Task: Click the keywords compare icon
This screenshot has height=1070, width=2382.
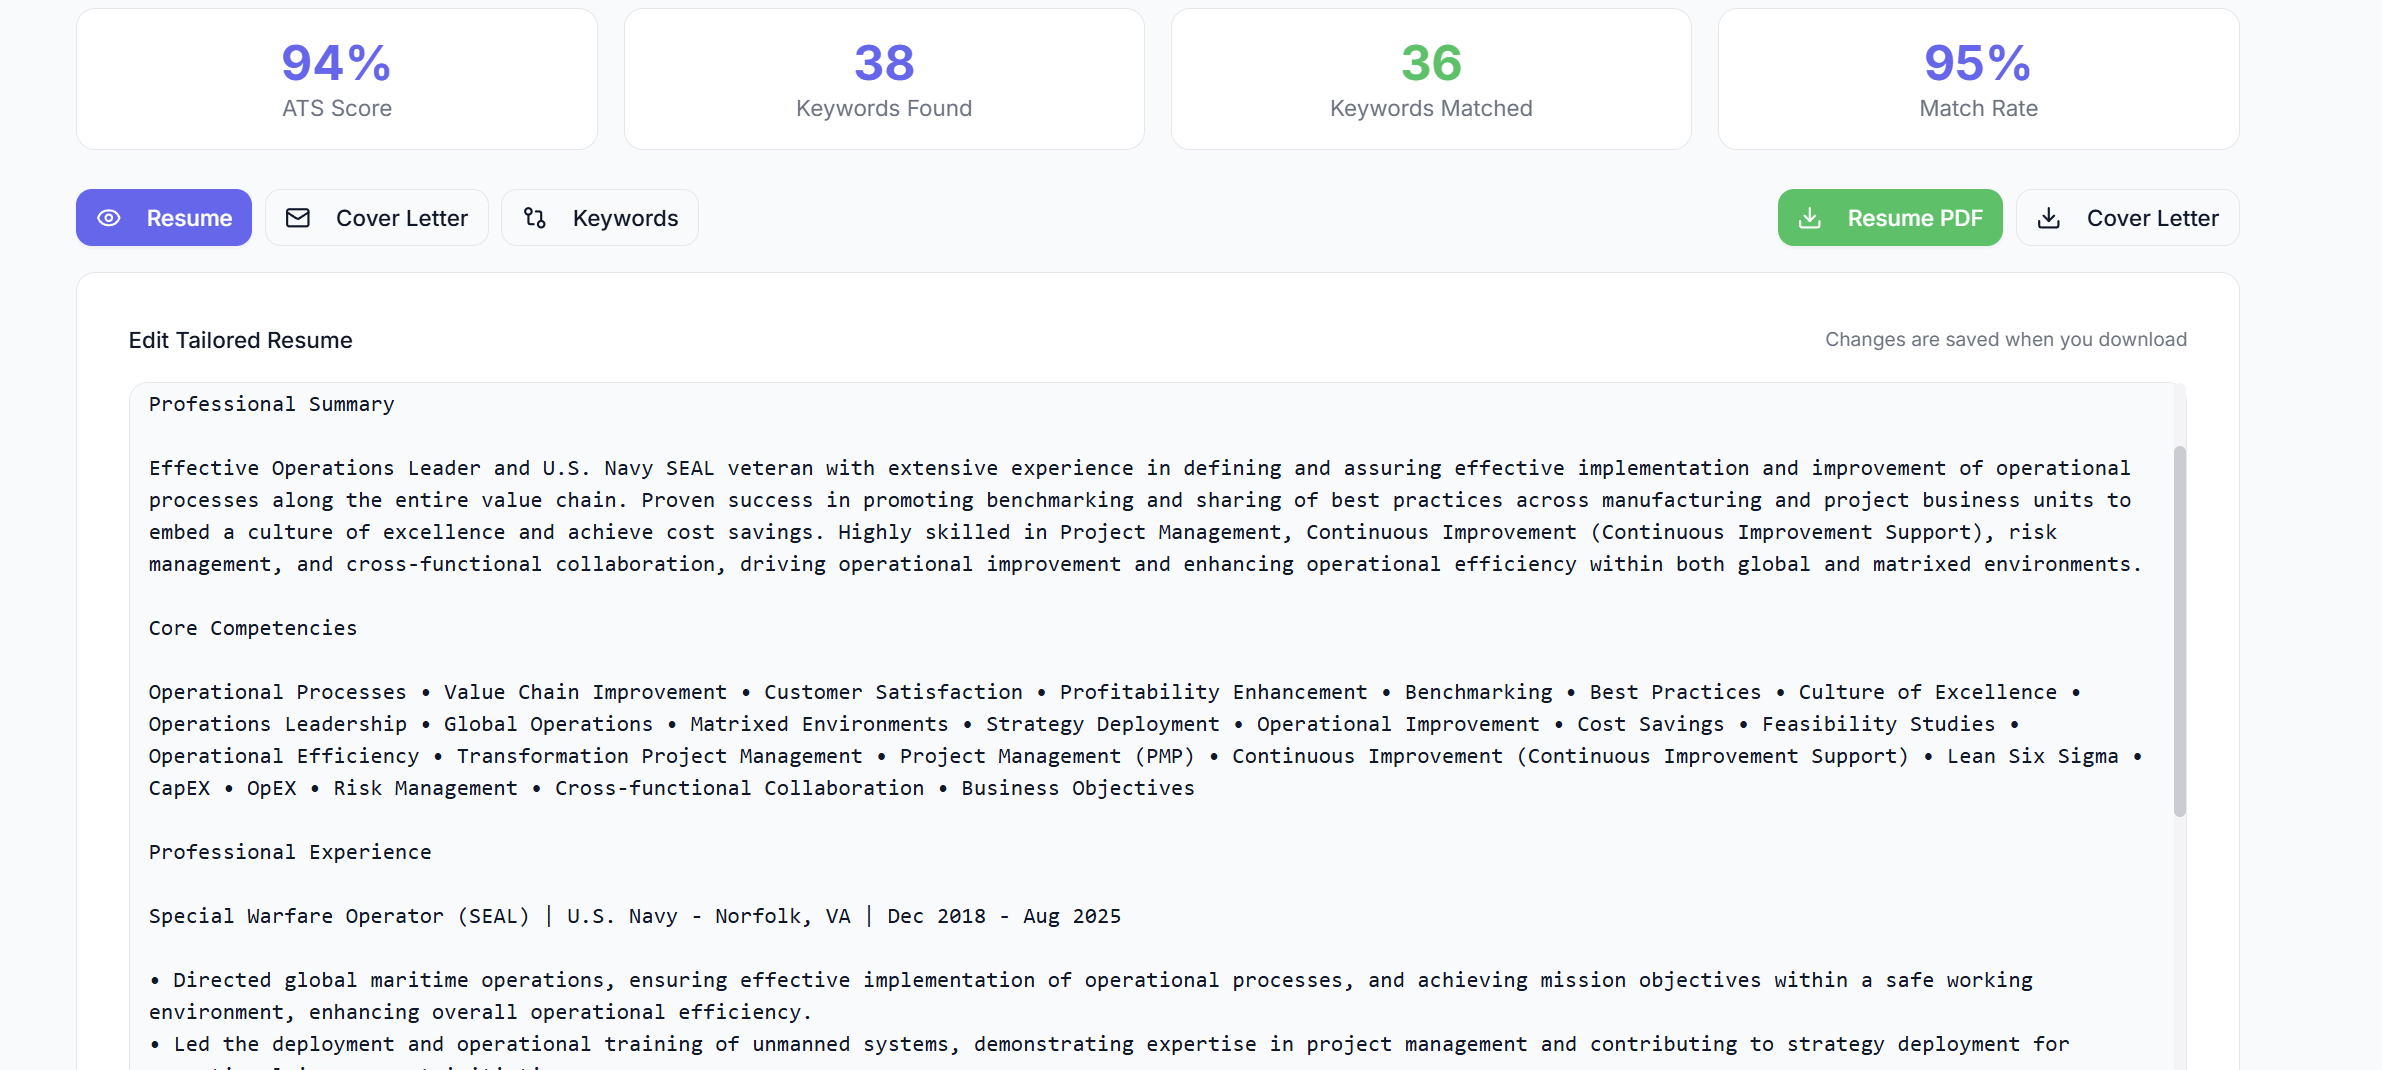Action: [x=535, y=218]
